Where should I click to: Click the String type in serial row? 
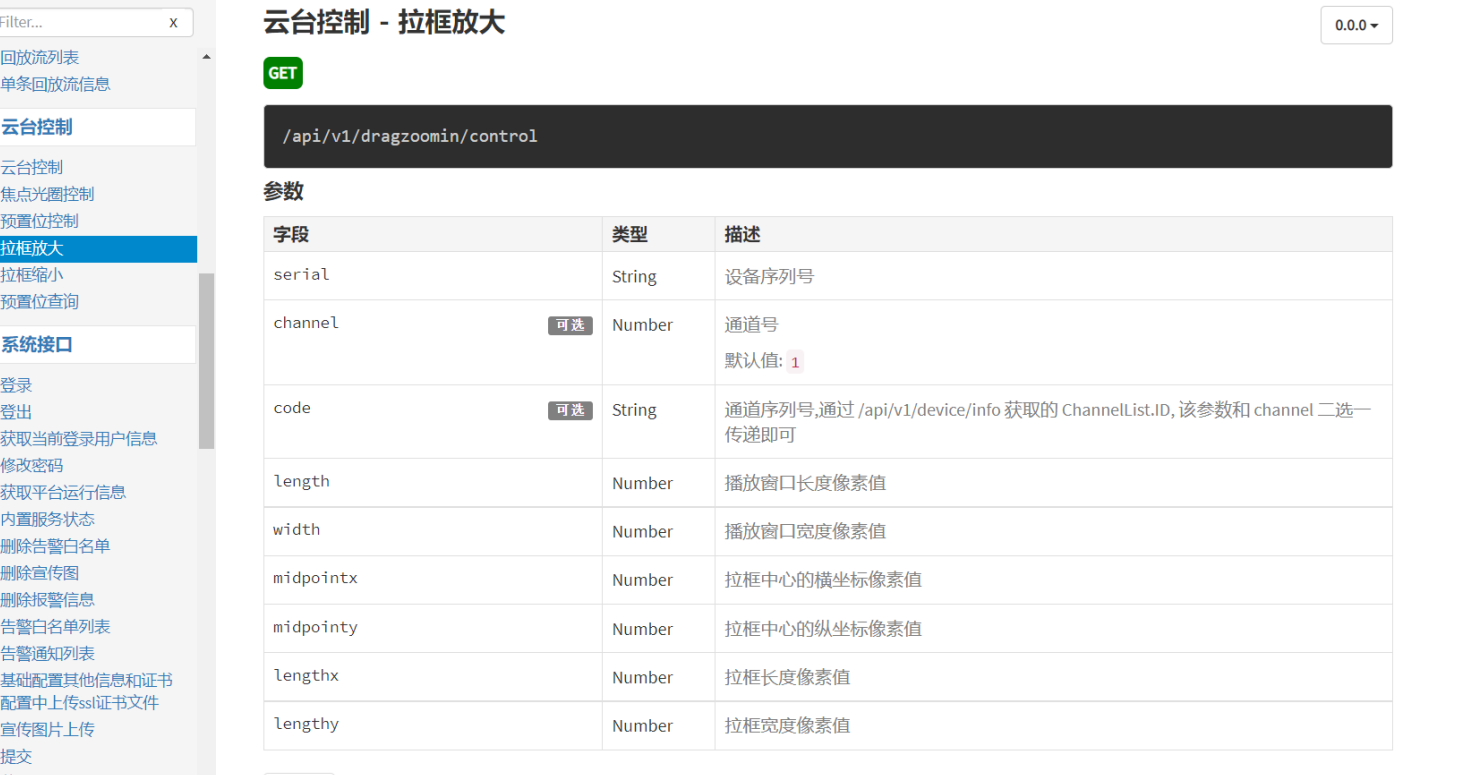pos(634,277)
